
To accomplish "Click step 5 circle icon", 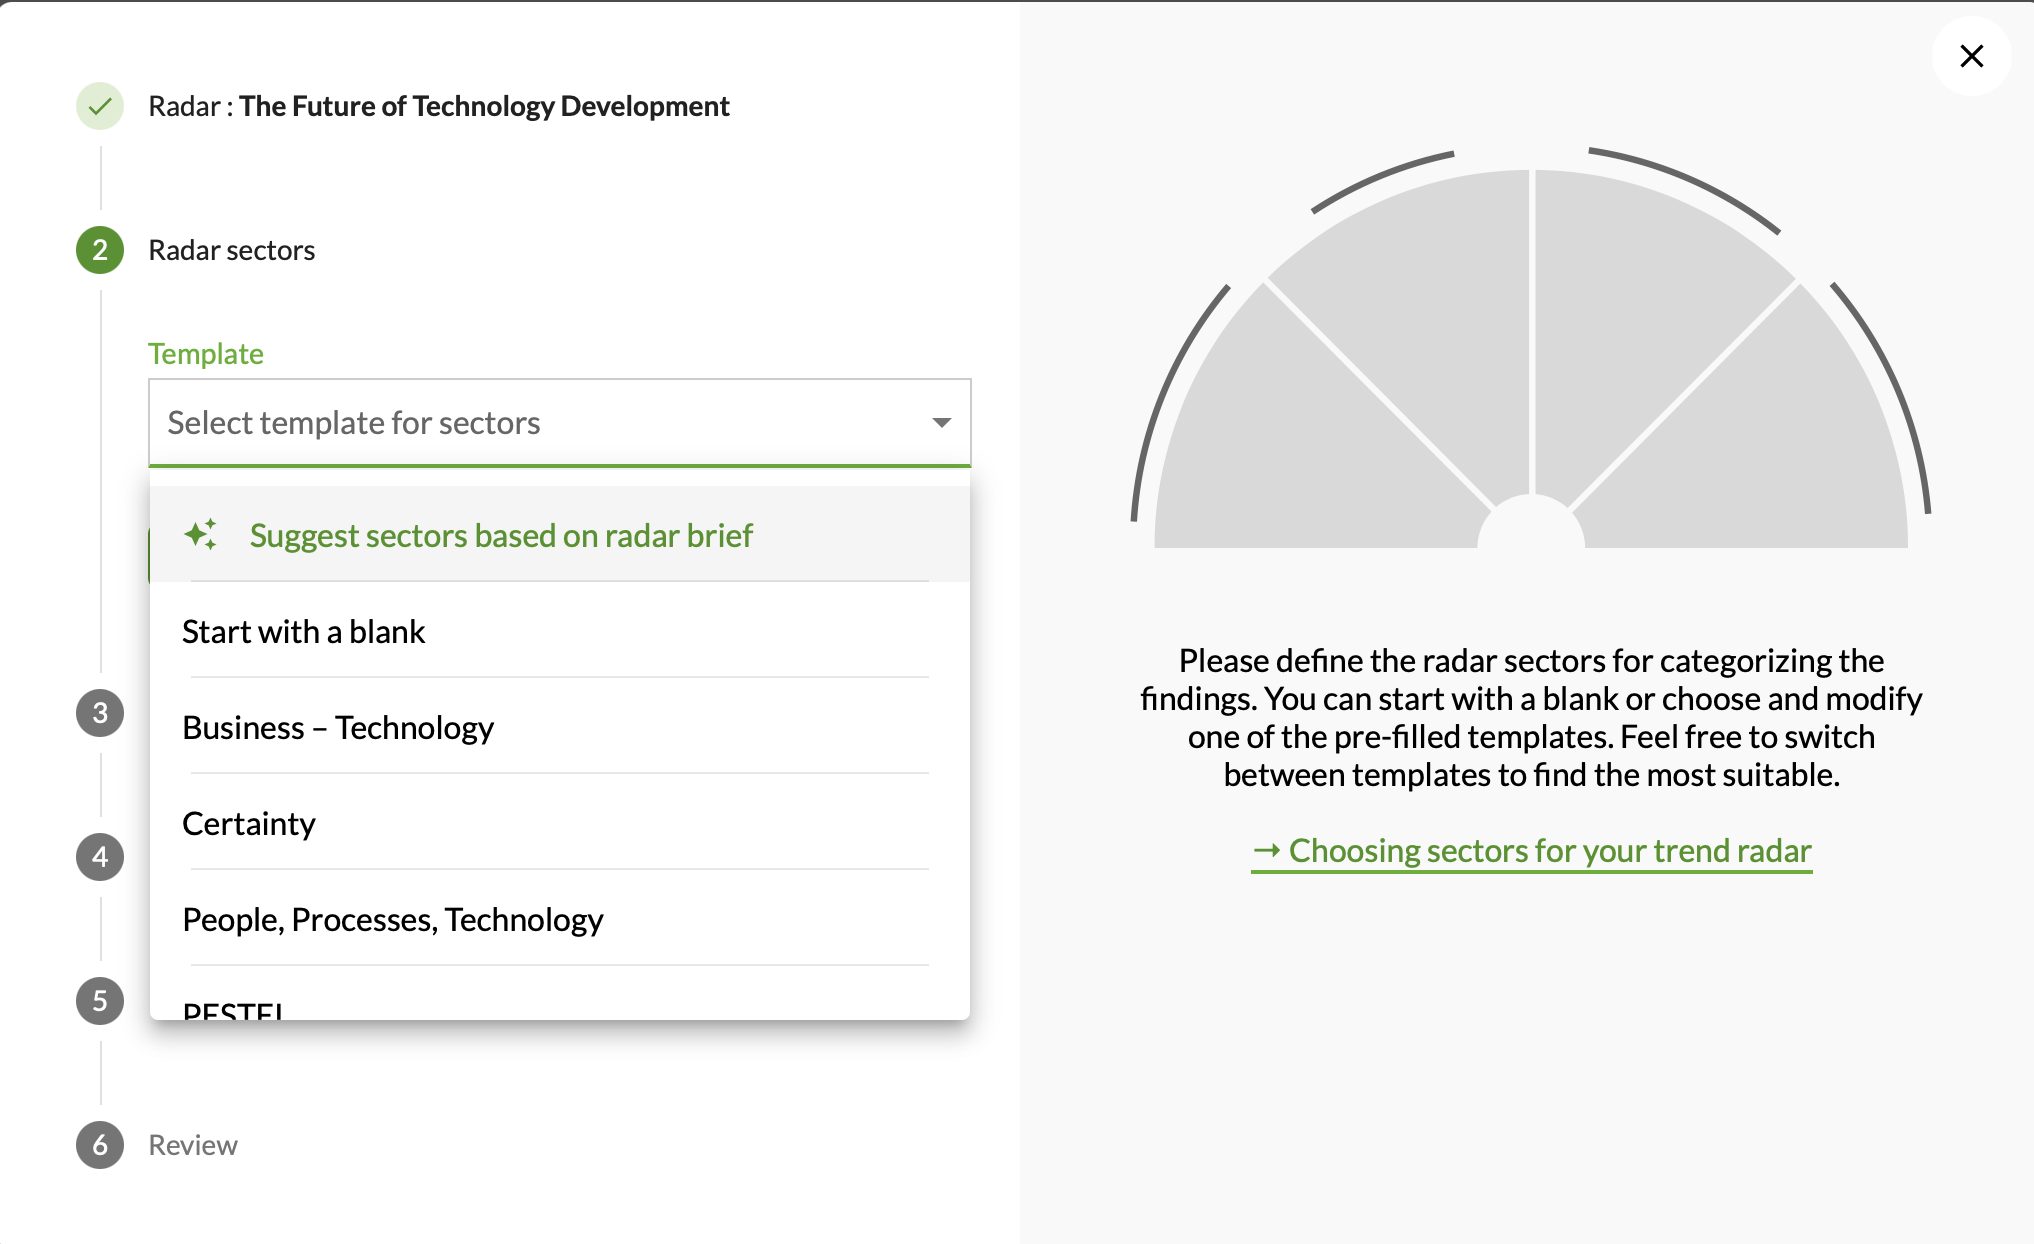I will 100,1001.
